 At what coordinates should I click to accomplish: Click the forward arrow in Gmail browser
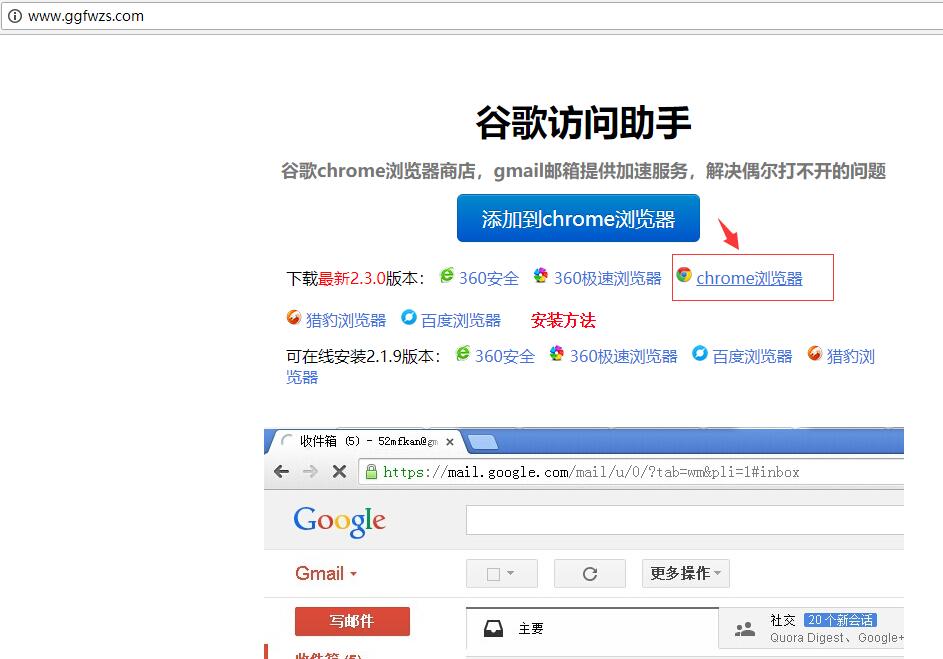pos(310,471)
